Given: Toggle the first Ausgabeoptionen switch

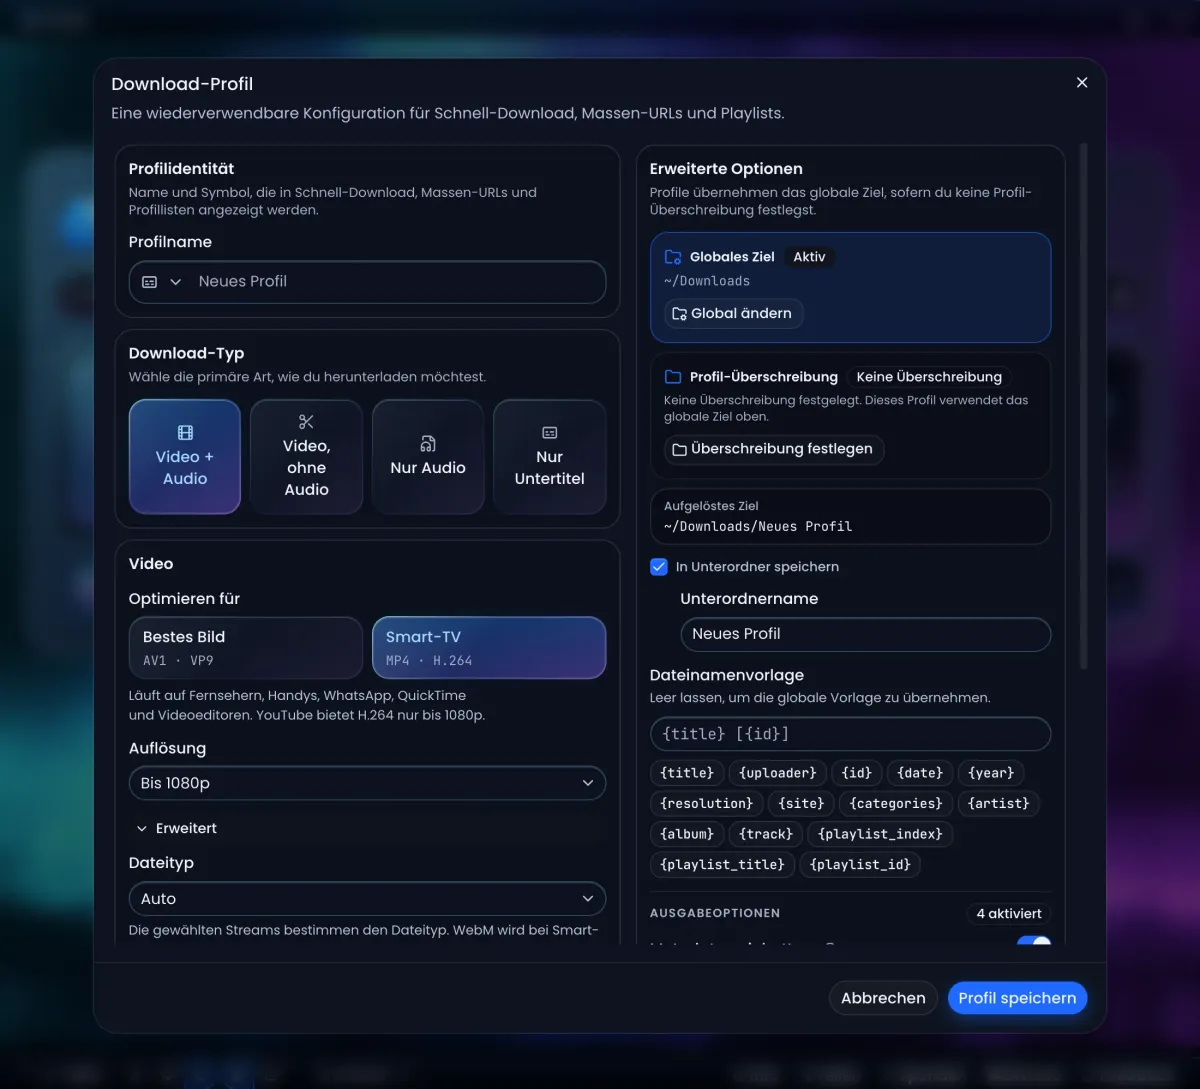Looking at the screenshot, I should point(1034,942).
